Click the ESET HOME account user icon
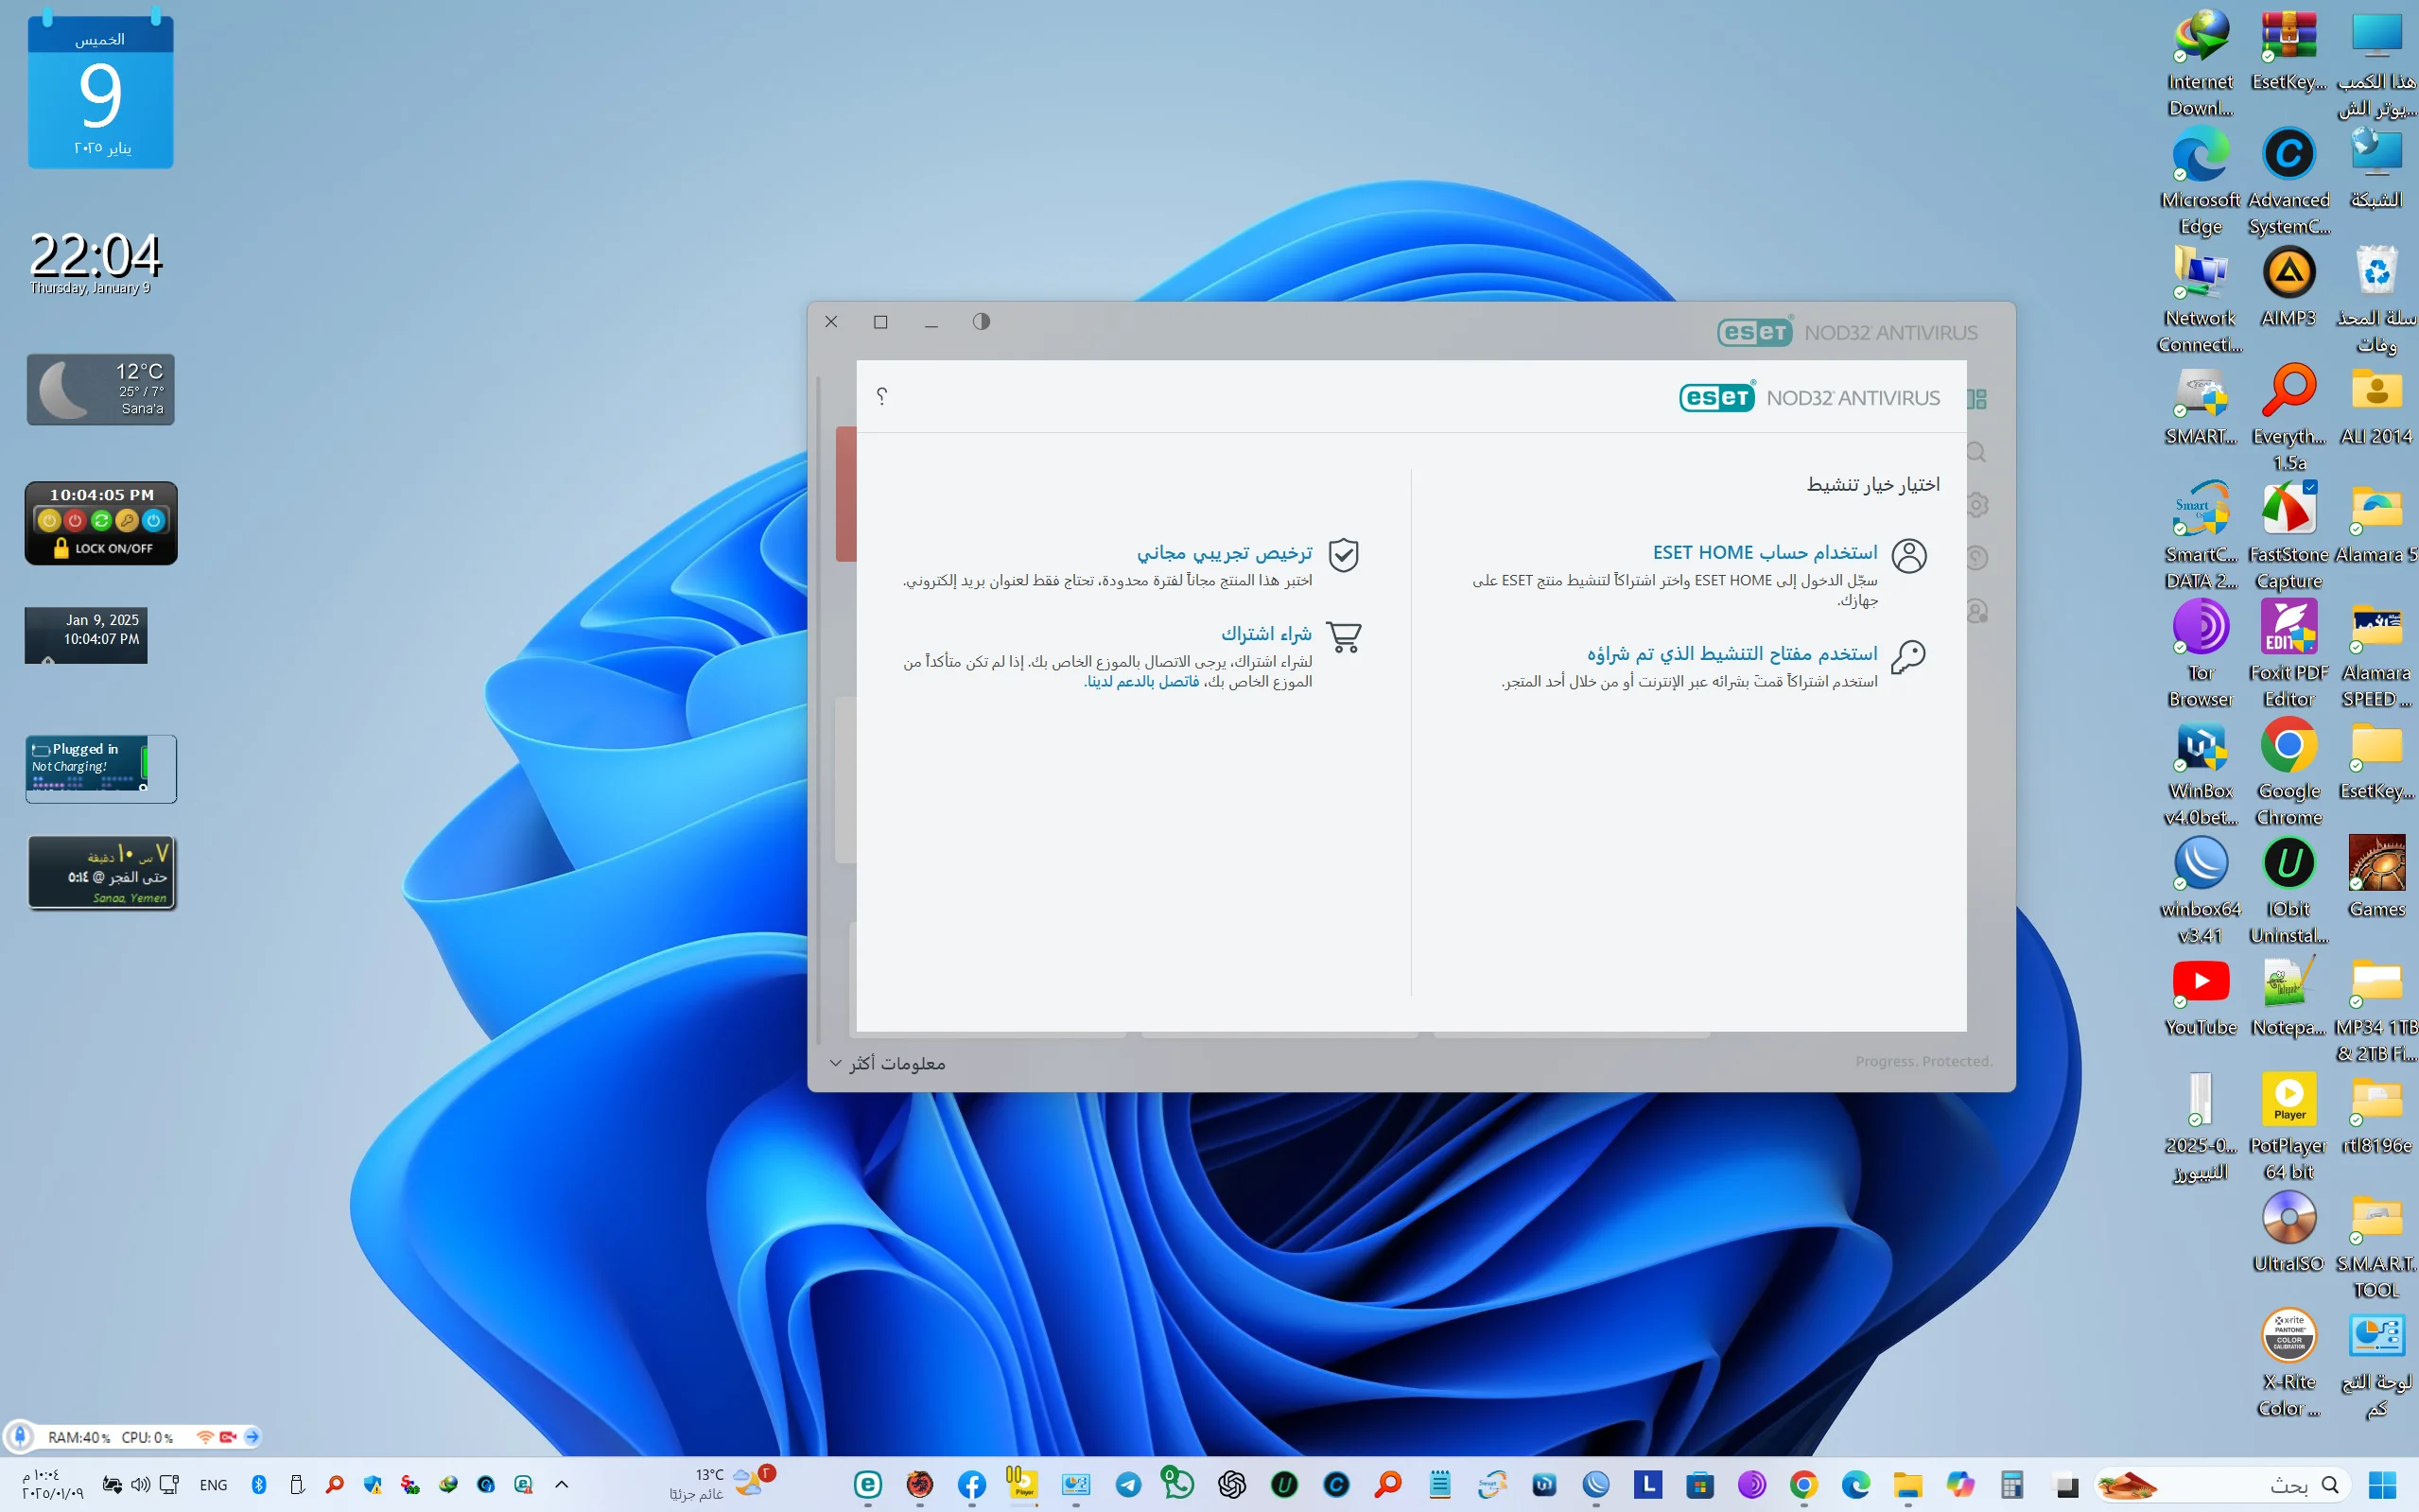Viewport: 2419px width, 1512px height. point(1908,555)
